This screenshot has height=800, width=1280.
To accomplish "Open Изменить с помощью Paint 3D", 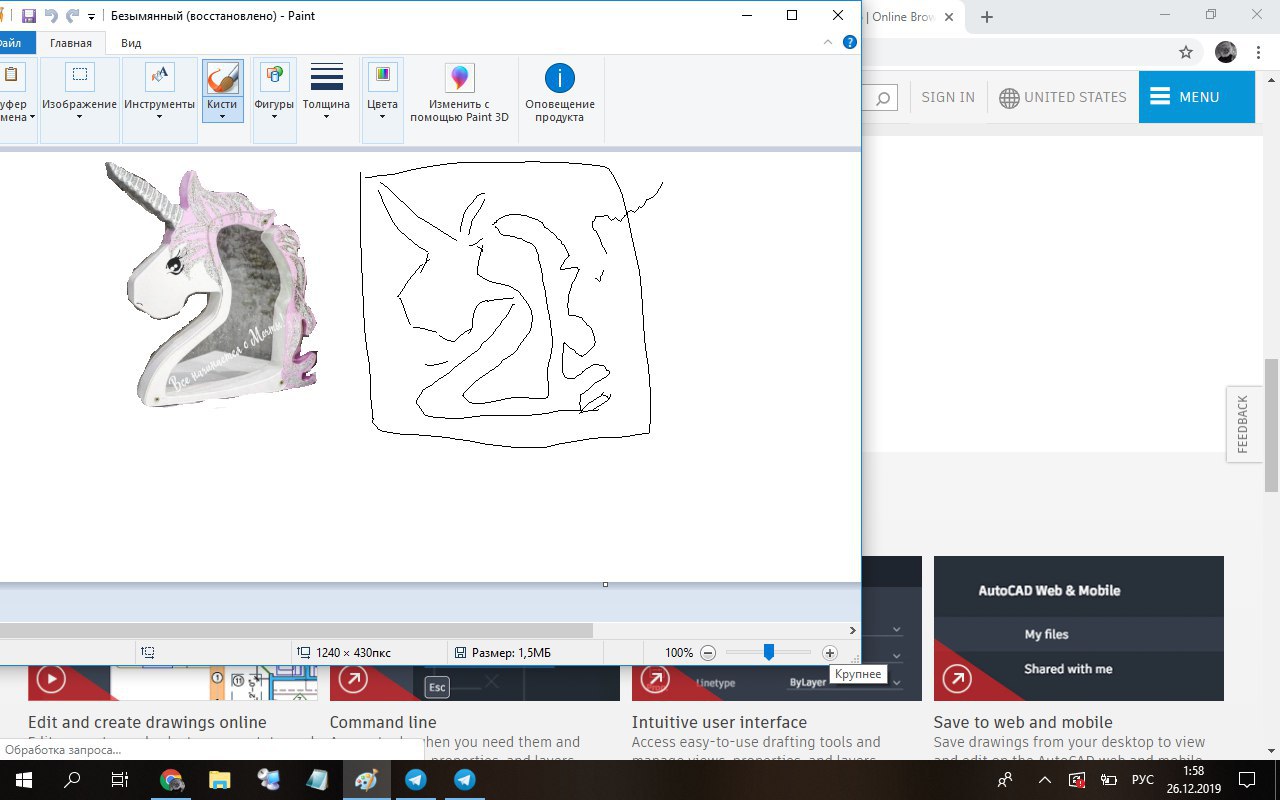I will [459, 92].
